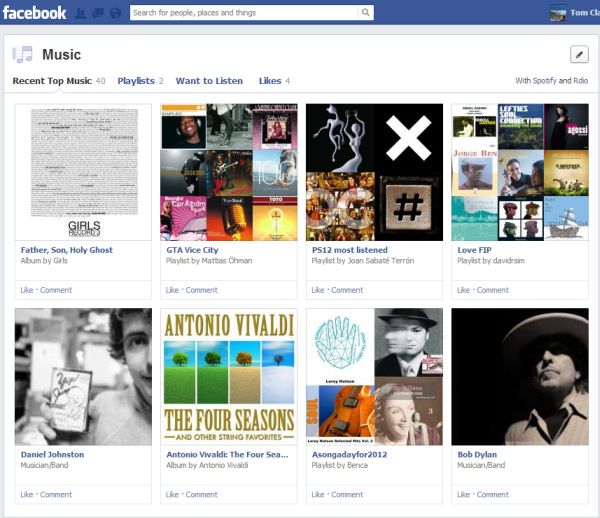
Task: Open the Girls album cover thumbnail
Action: tap(83, 172)
